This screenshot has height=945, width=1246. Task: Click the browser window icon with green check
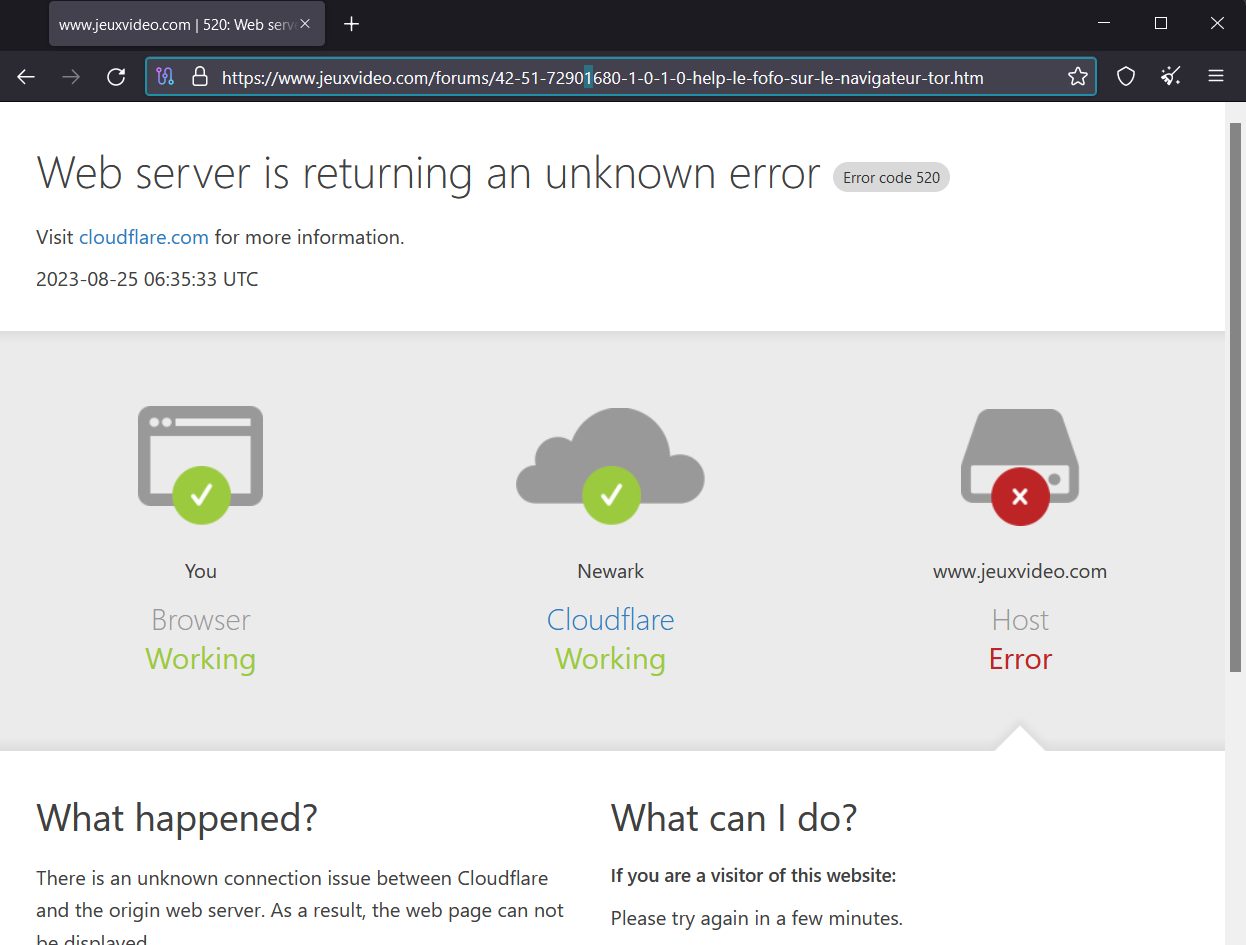point(201,465)
